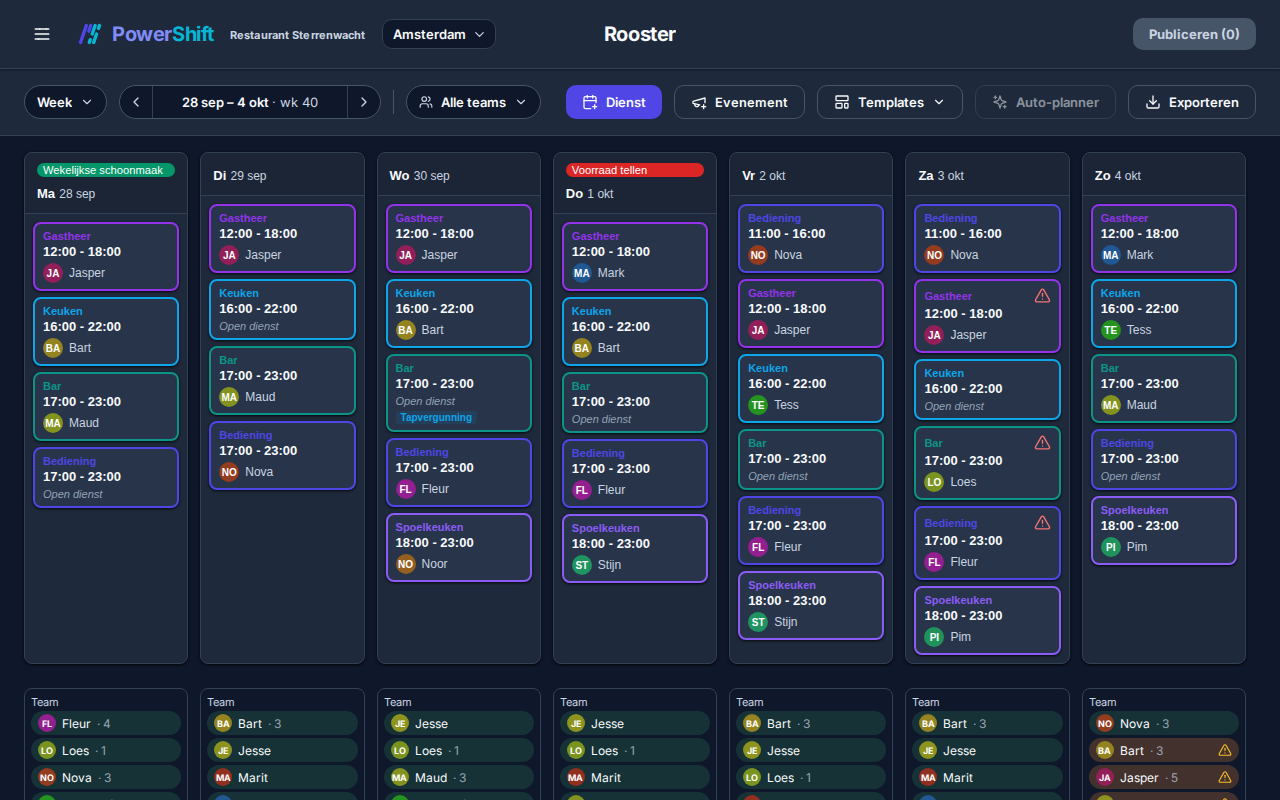Image resolution: width=1280 pixels, height=800 pixels.
Task: Click the PowerShift logo
Action: [146, 34]
